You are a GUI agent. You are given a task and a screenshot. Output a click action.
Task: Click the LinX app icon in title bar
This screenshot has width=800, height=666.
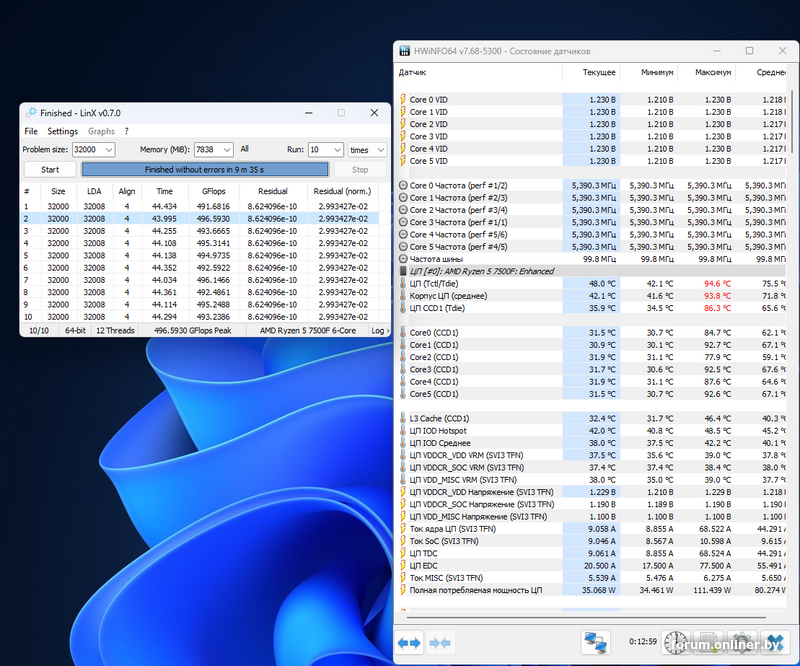[x=31, y=113]
